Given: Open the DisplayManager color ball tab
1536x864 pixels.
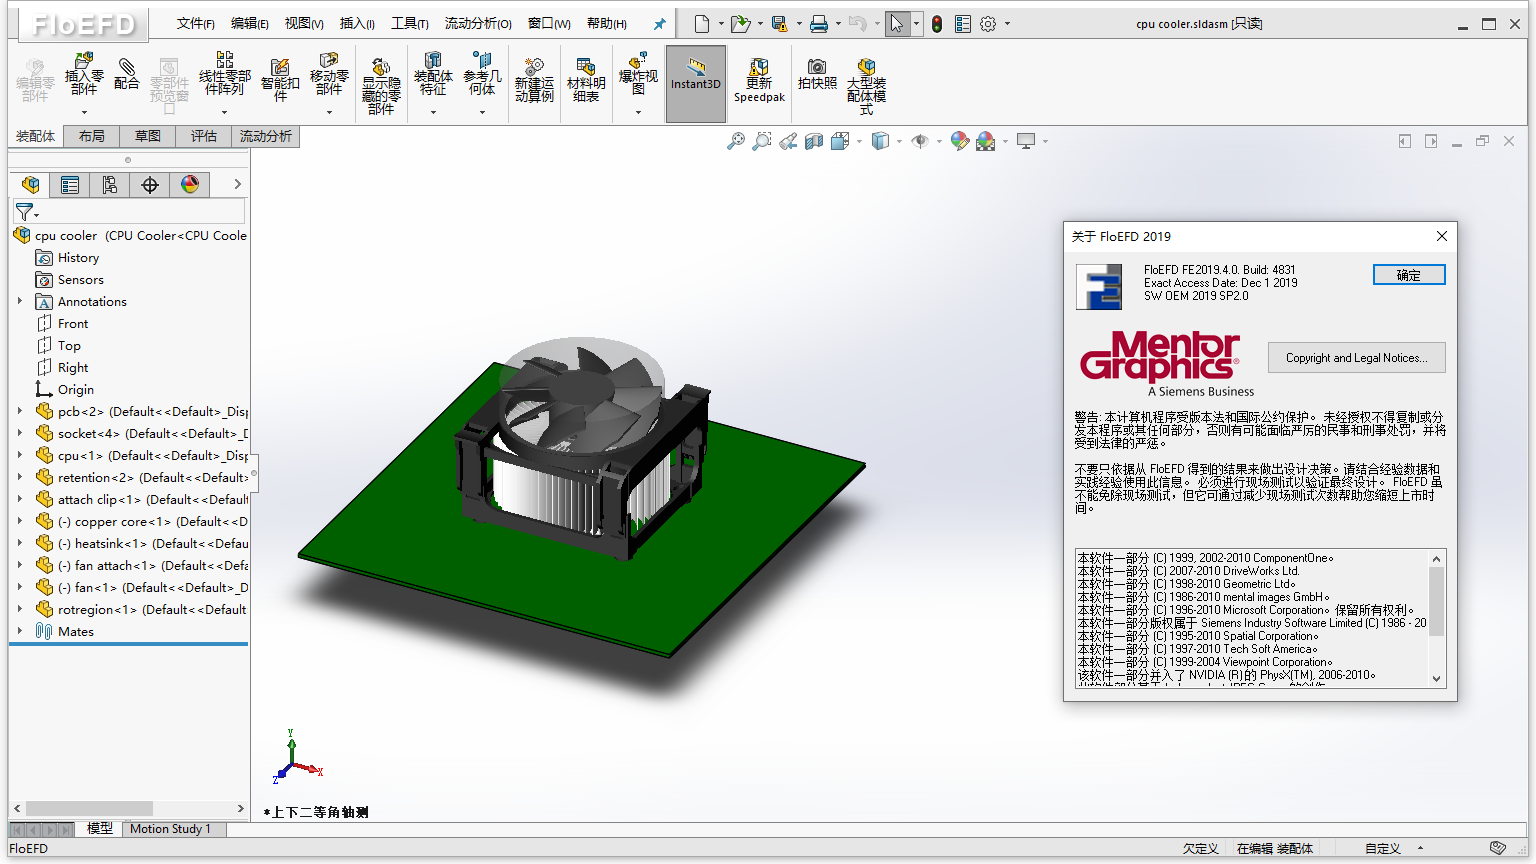Looking at the screenshot, I should pos(190,184).
